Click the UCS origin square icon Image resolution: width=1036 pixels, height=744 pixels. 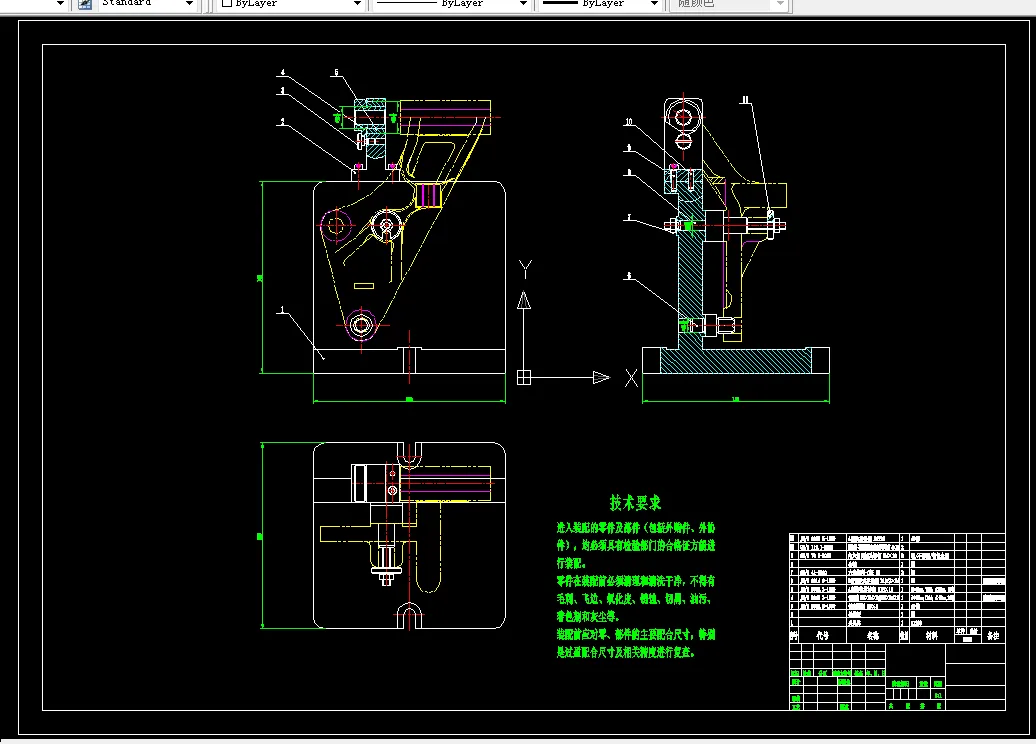click(524, 377)
